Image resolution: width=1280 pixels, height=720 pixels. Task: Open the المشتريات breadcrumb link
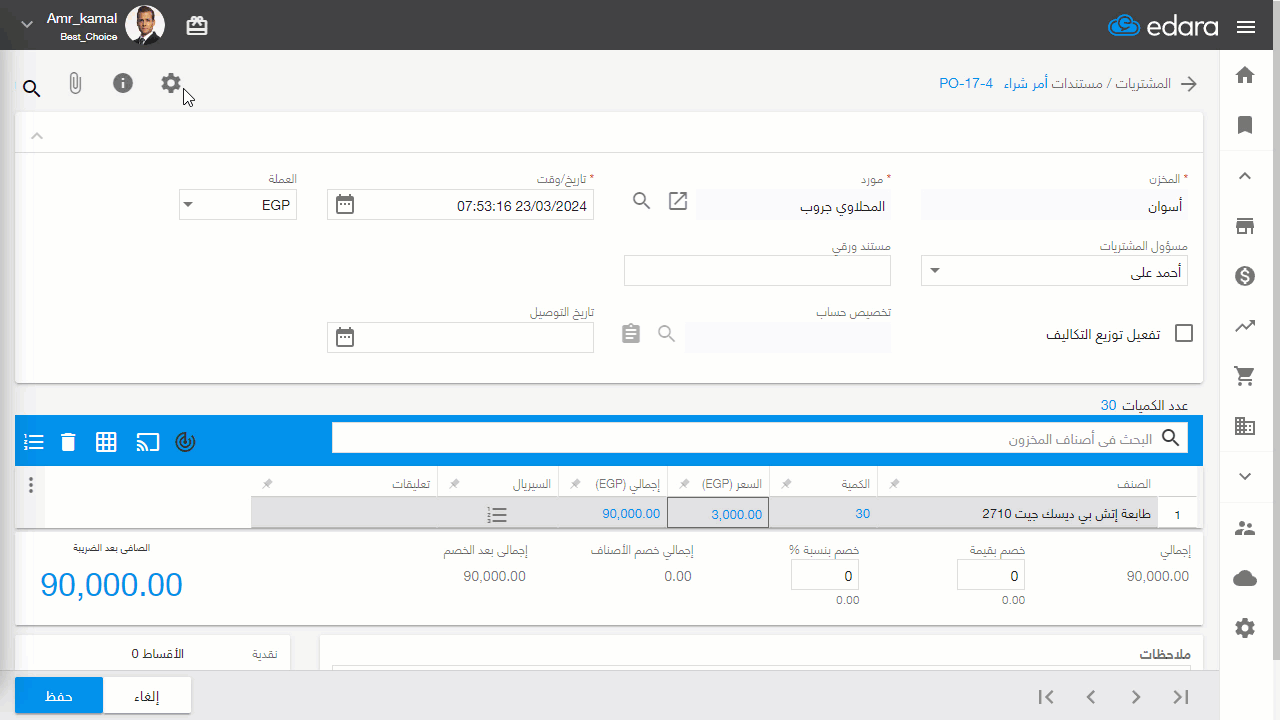[1142, 84]
